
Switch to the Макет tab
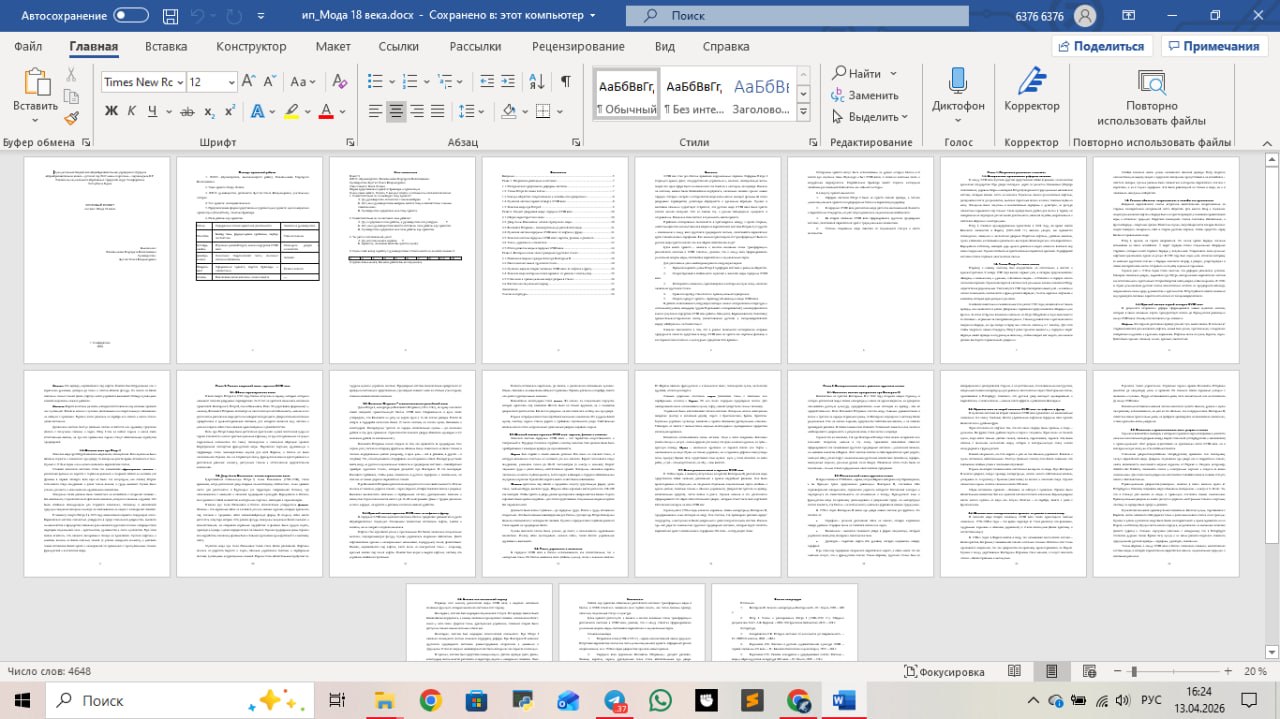(333, 46)
